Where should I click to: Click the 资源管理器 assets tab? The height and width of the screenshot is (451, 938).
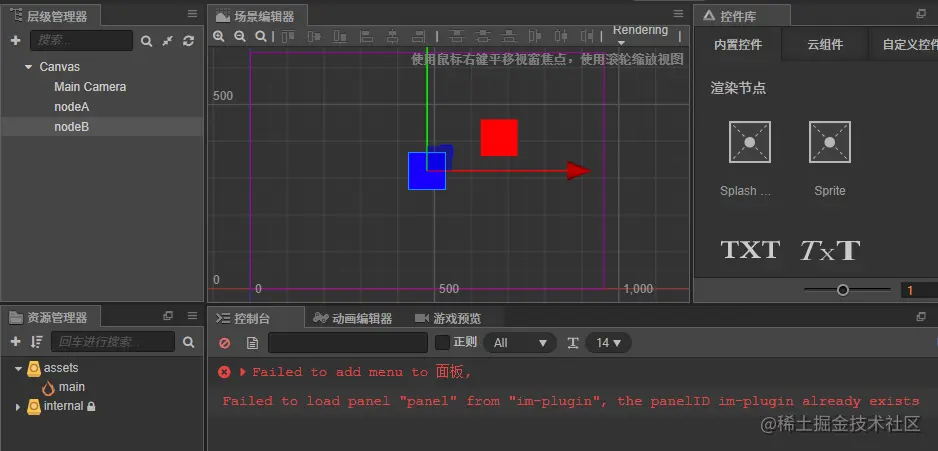pos(50,317)
